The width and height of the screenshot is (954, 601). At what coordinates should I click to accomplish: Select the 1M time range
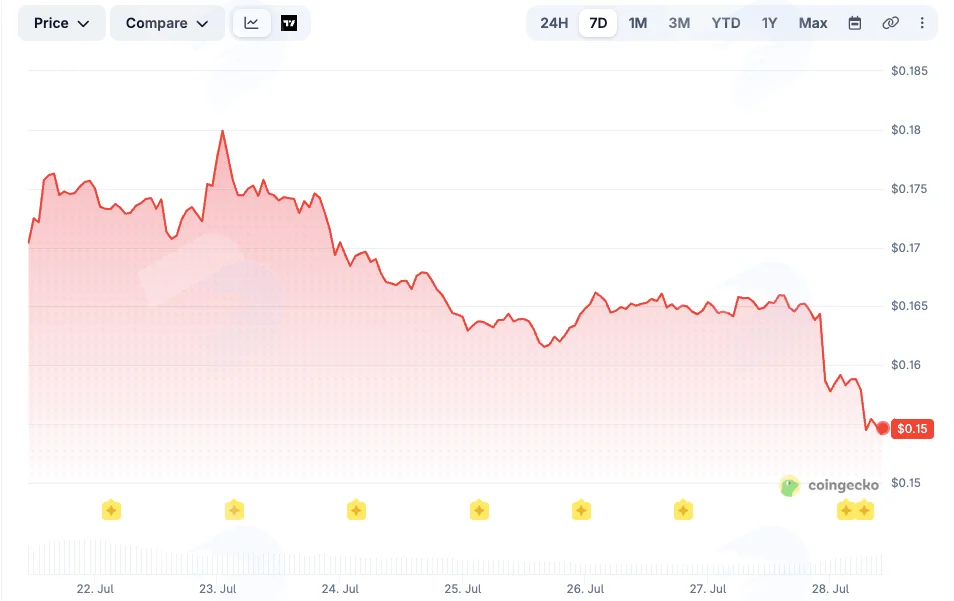pyautogui.click(x=638, y=23)
